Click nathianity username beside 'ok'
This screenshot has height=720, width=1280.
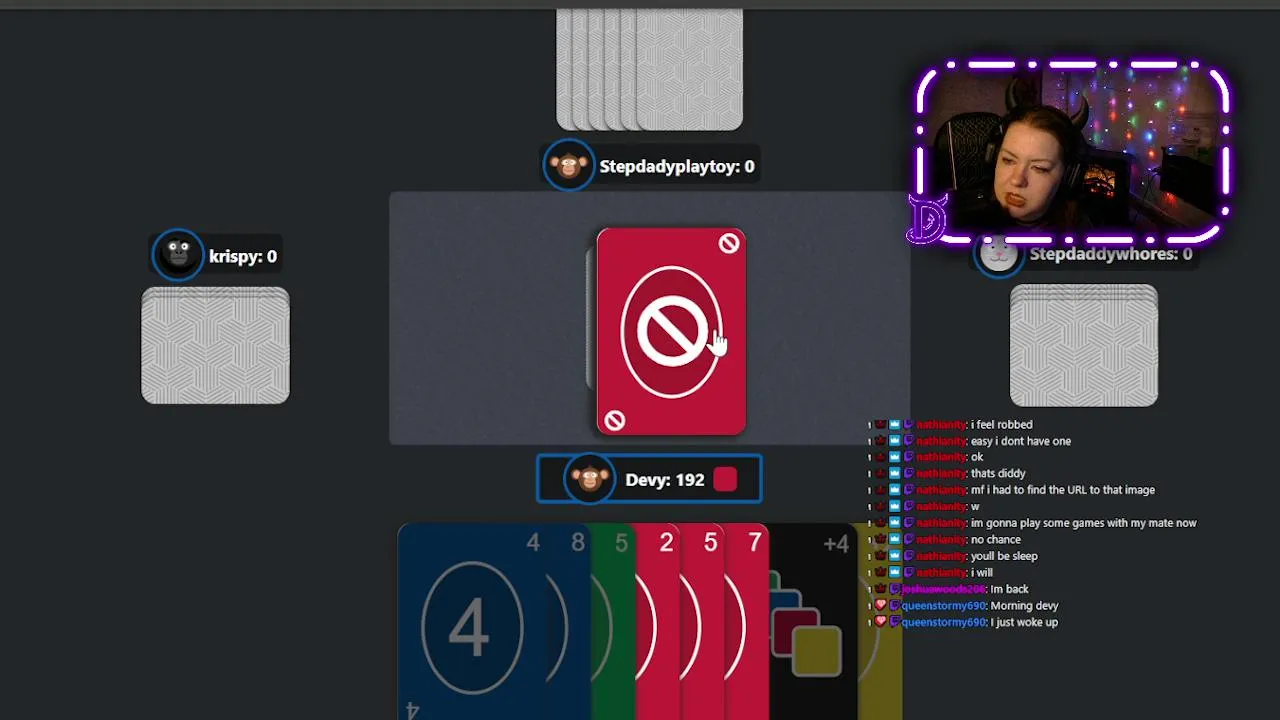(941, 457)
